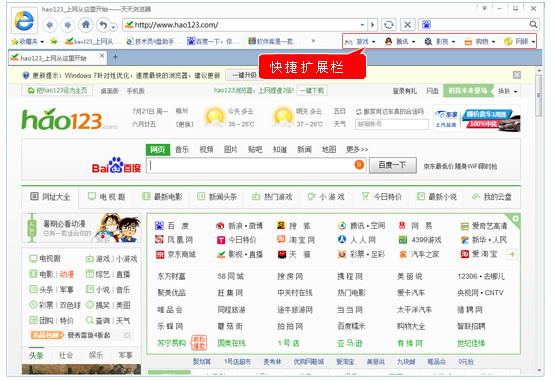Click the green plus add-site icon

(512, 254)
